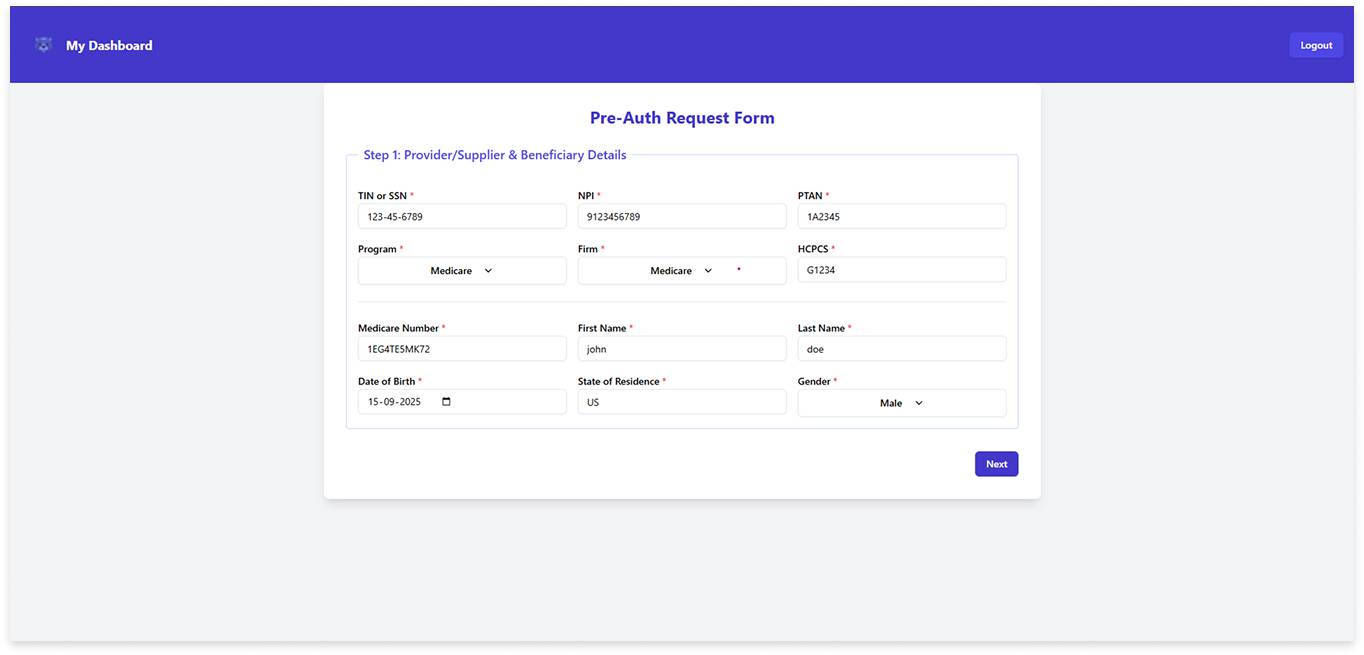The height and width of the screenshot is (655, 1364).
Task: Click the Pre-Auth Request Form heading
Action: [x=682, y=118]
